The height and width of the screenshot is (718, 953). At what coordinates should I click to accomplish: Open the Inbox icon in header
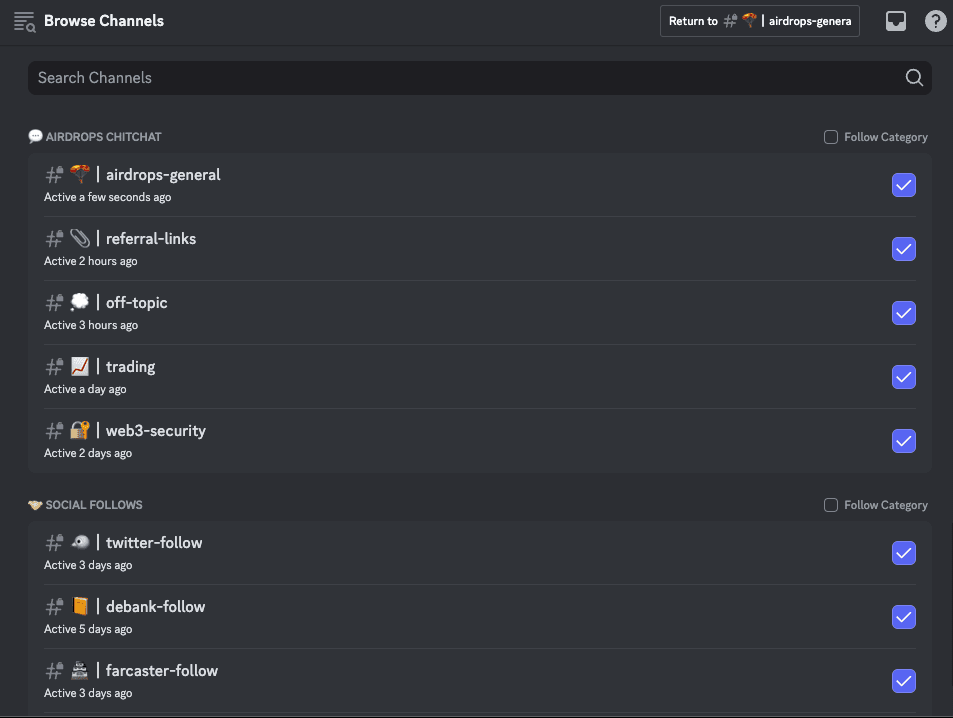895,21
